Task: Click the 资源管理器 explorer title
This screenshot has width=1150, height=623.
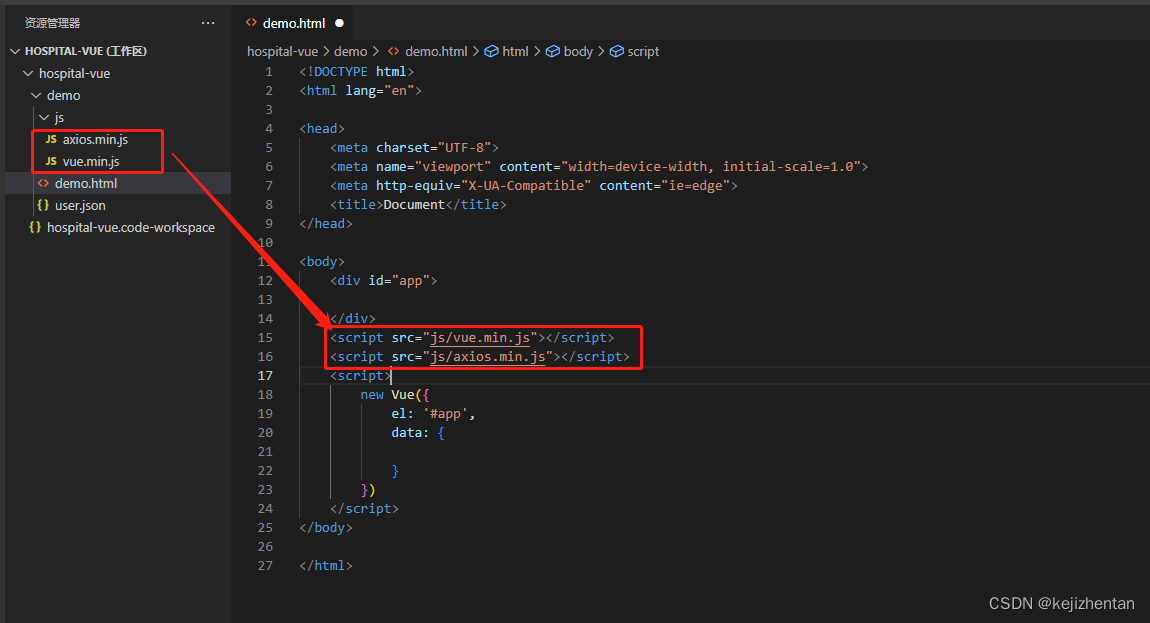Action: click(52, 23)
